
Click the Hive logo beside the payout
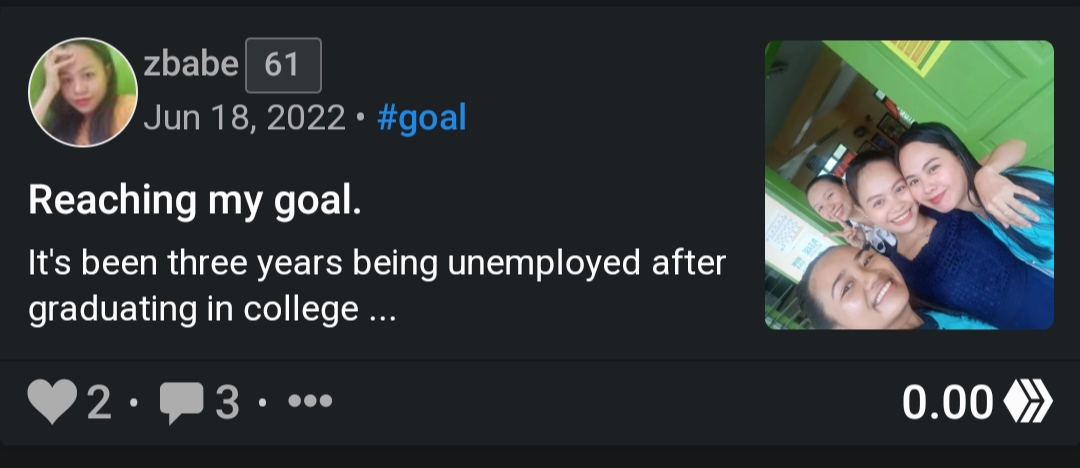click(x=1028, y=402)
